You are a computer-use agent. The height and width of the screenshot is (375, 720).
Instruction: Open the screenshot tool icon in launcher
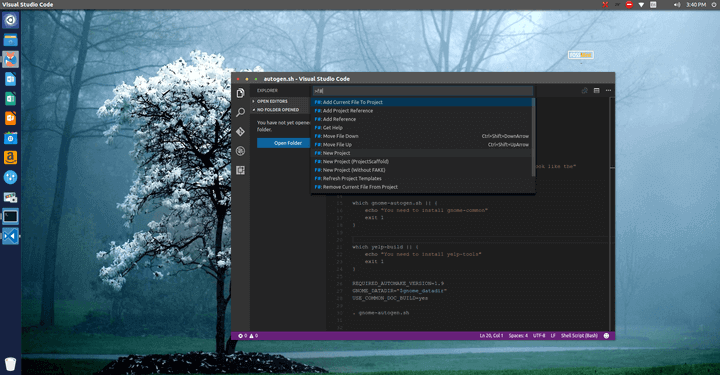[11, 197]
